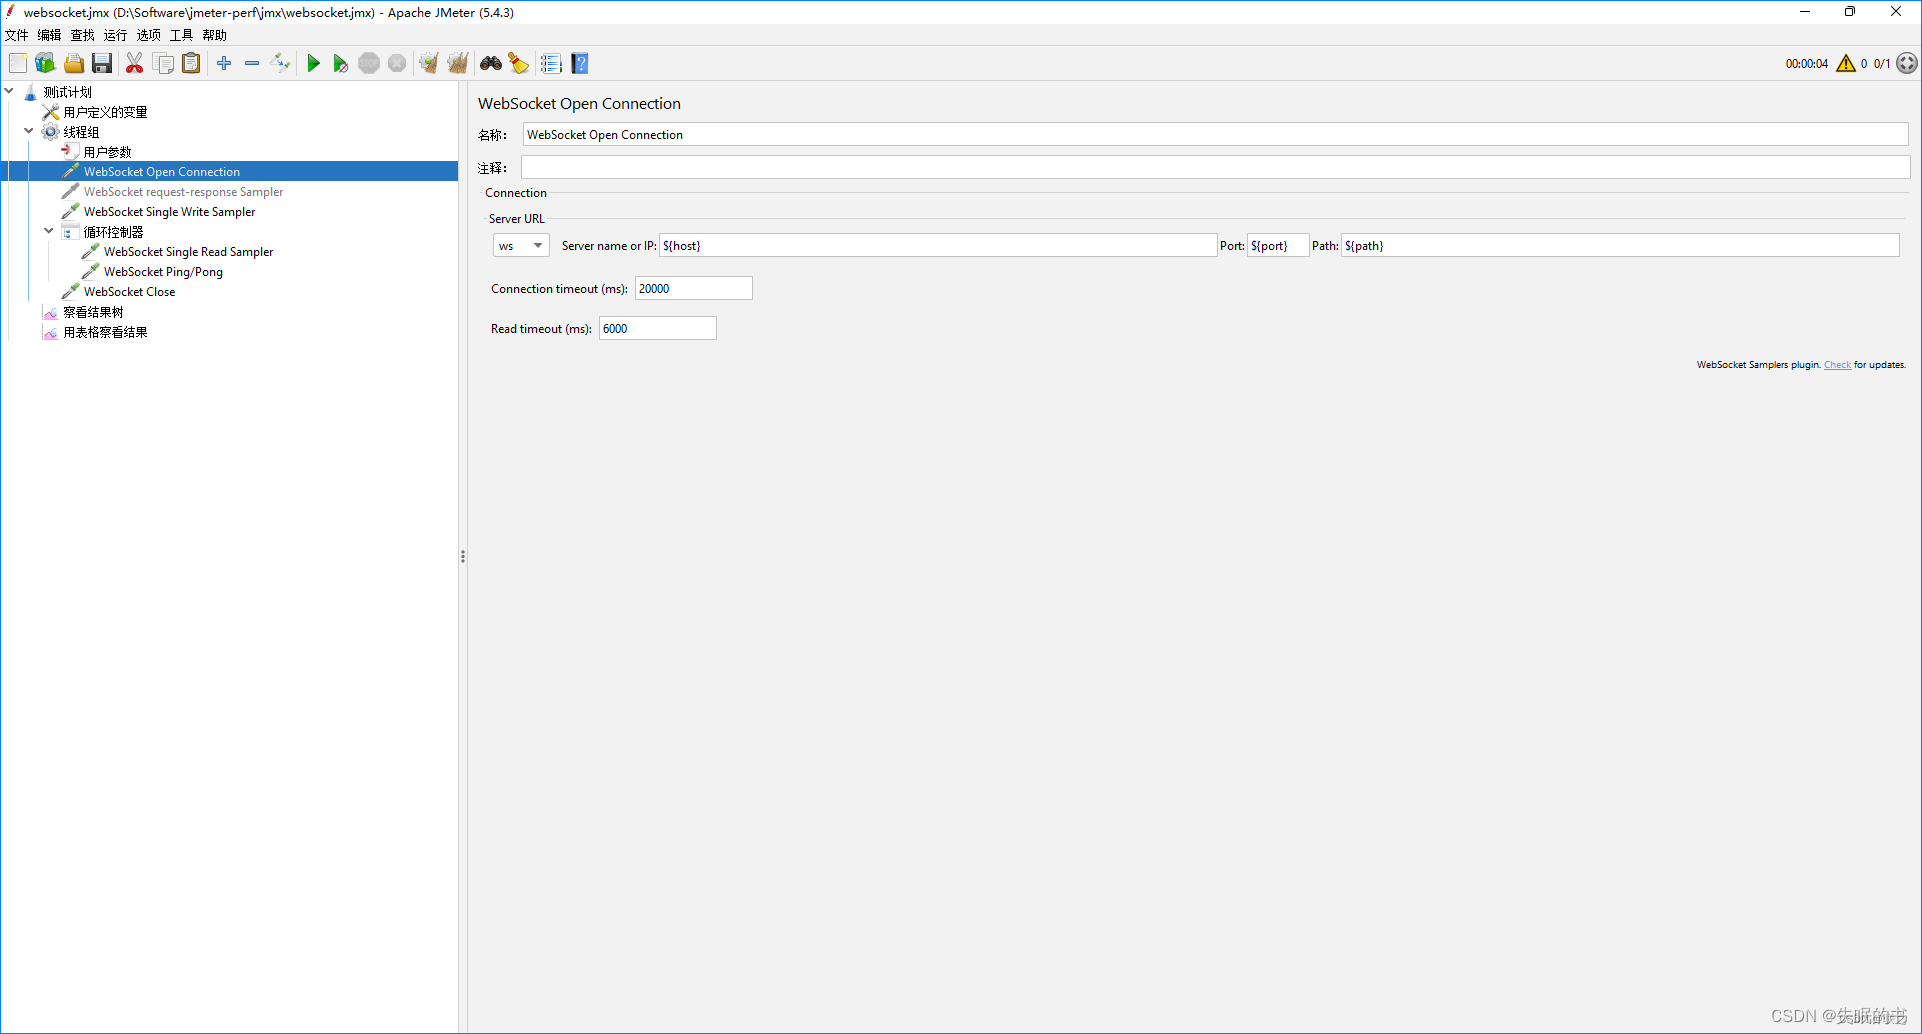
Task: Click the Server name or IP field
Action: (x=938, y=246)
